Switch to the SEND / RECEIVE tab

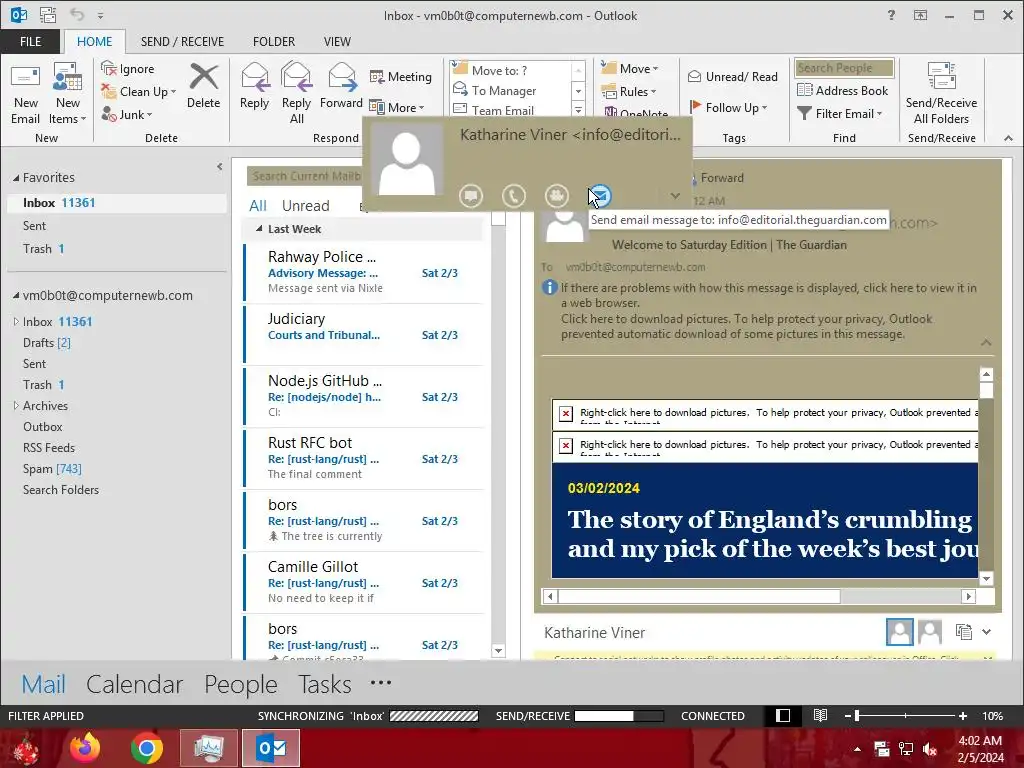(182, 41)
